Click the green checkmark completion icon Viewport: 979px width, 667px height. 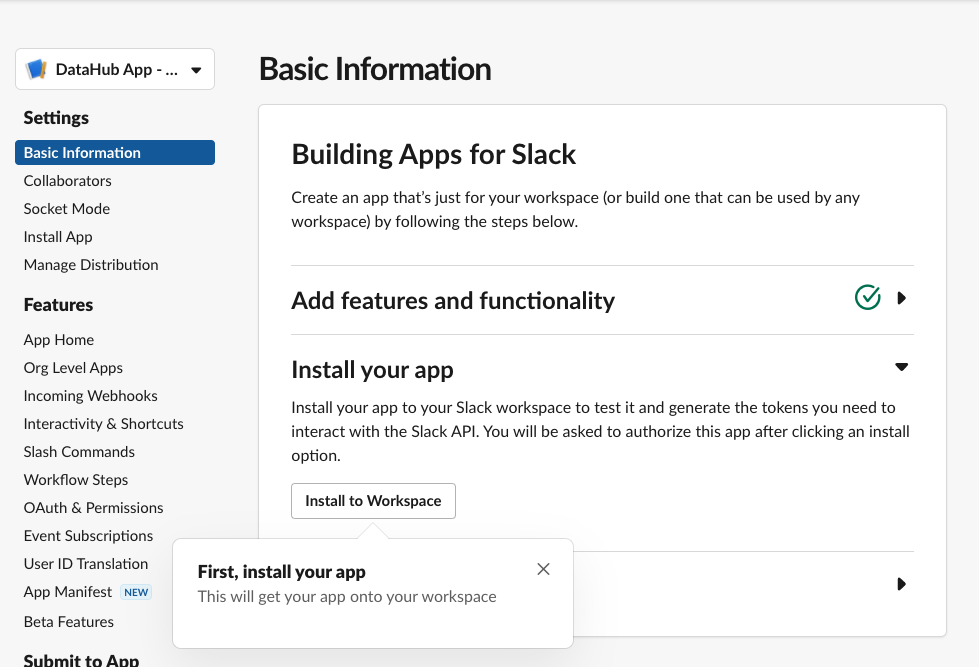pyautogui.click(x=867, y=297)
